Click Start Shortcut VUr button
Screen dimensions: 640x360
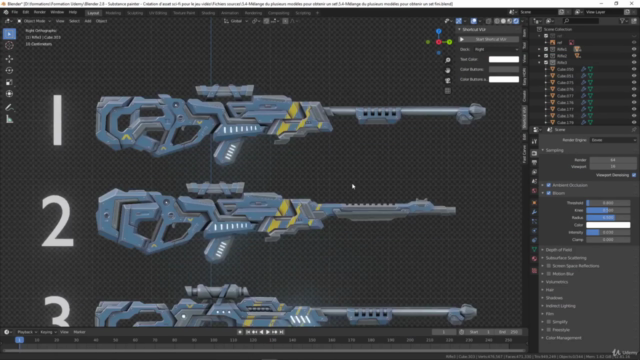tap(489, 40)
